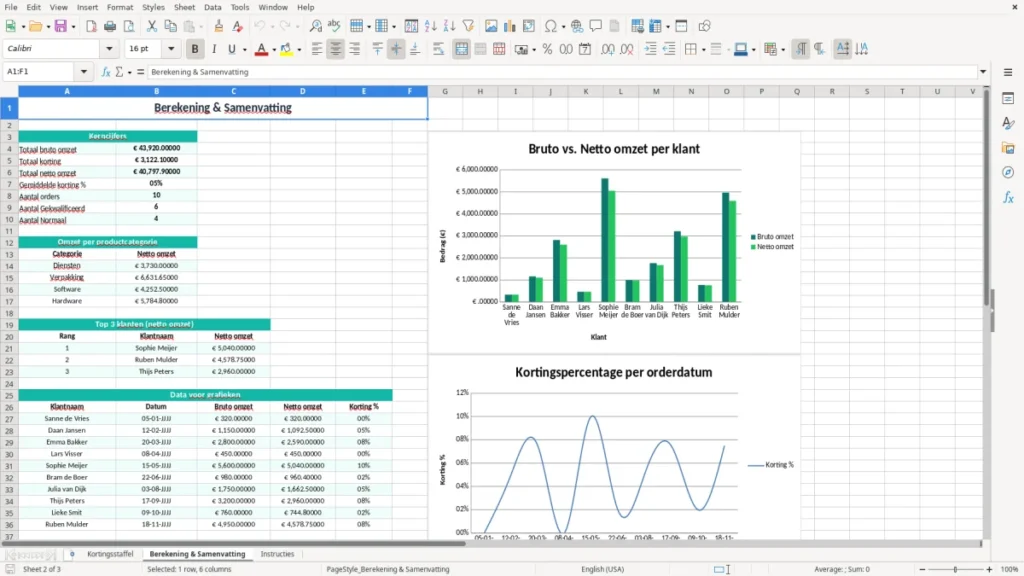
Task: Open the Select Function (Sum) dropdown arrow
Action: click(129, 72)
